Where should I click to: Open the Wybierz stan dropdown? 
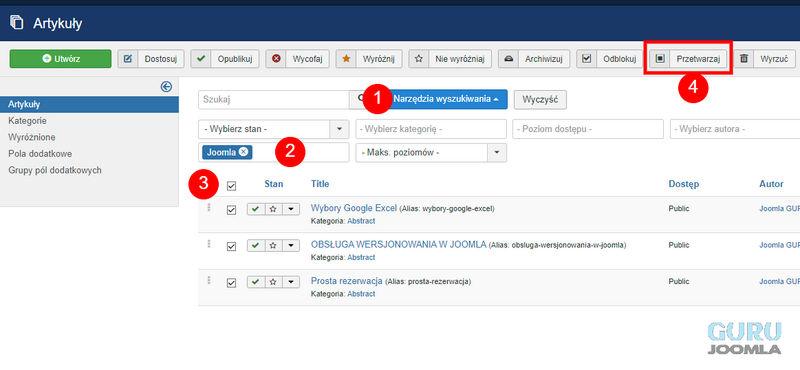tap(273, 129)
